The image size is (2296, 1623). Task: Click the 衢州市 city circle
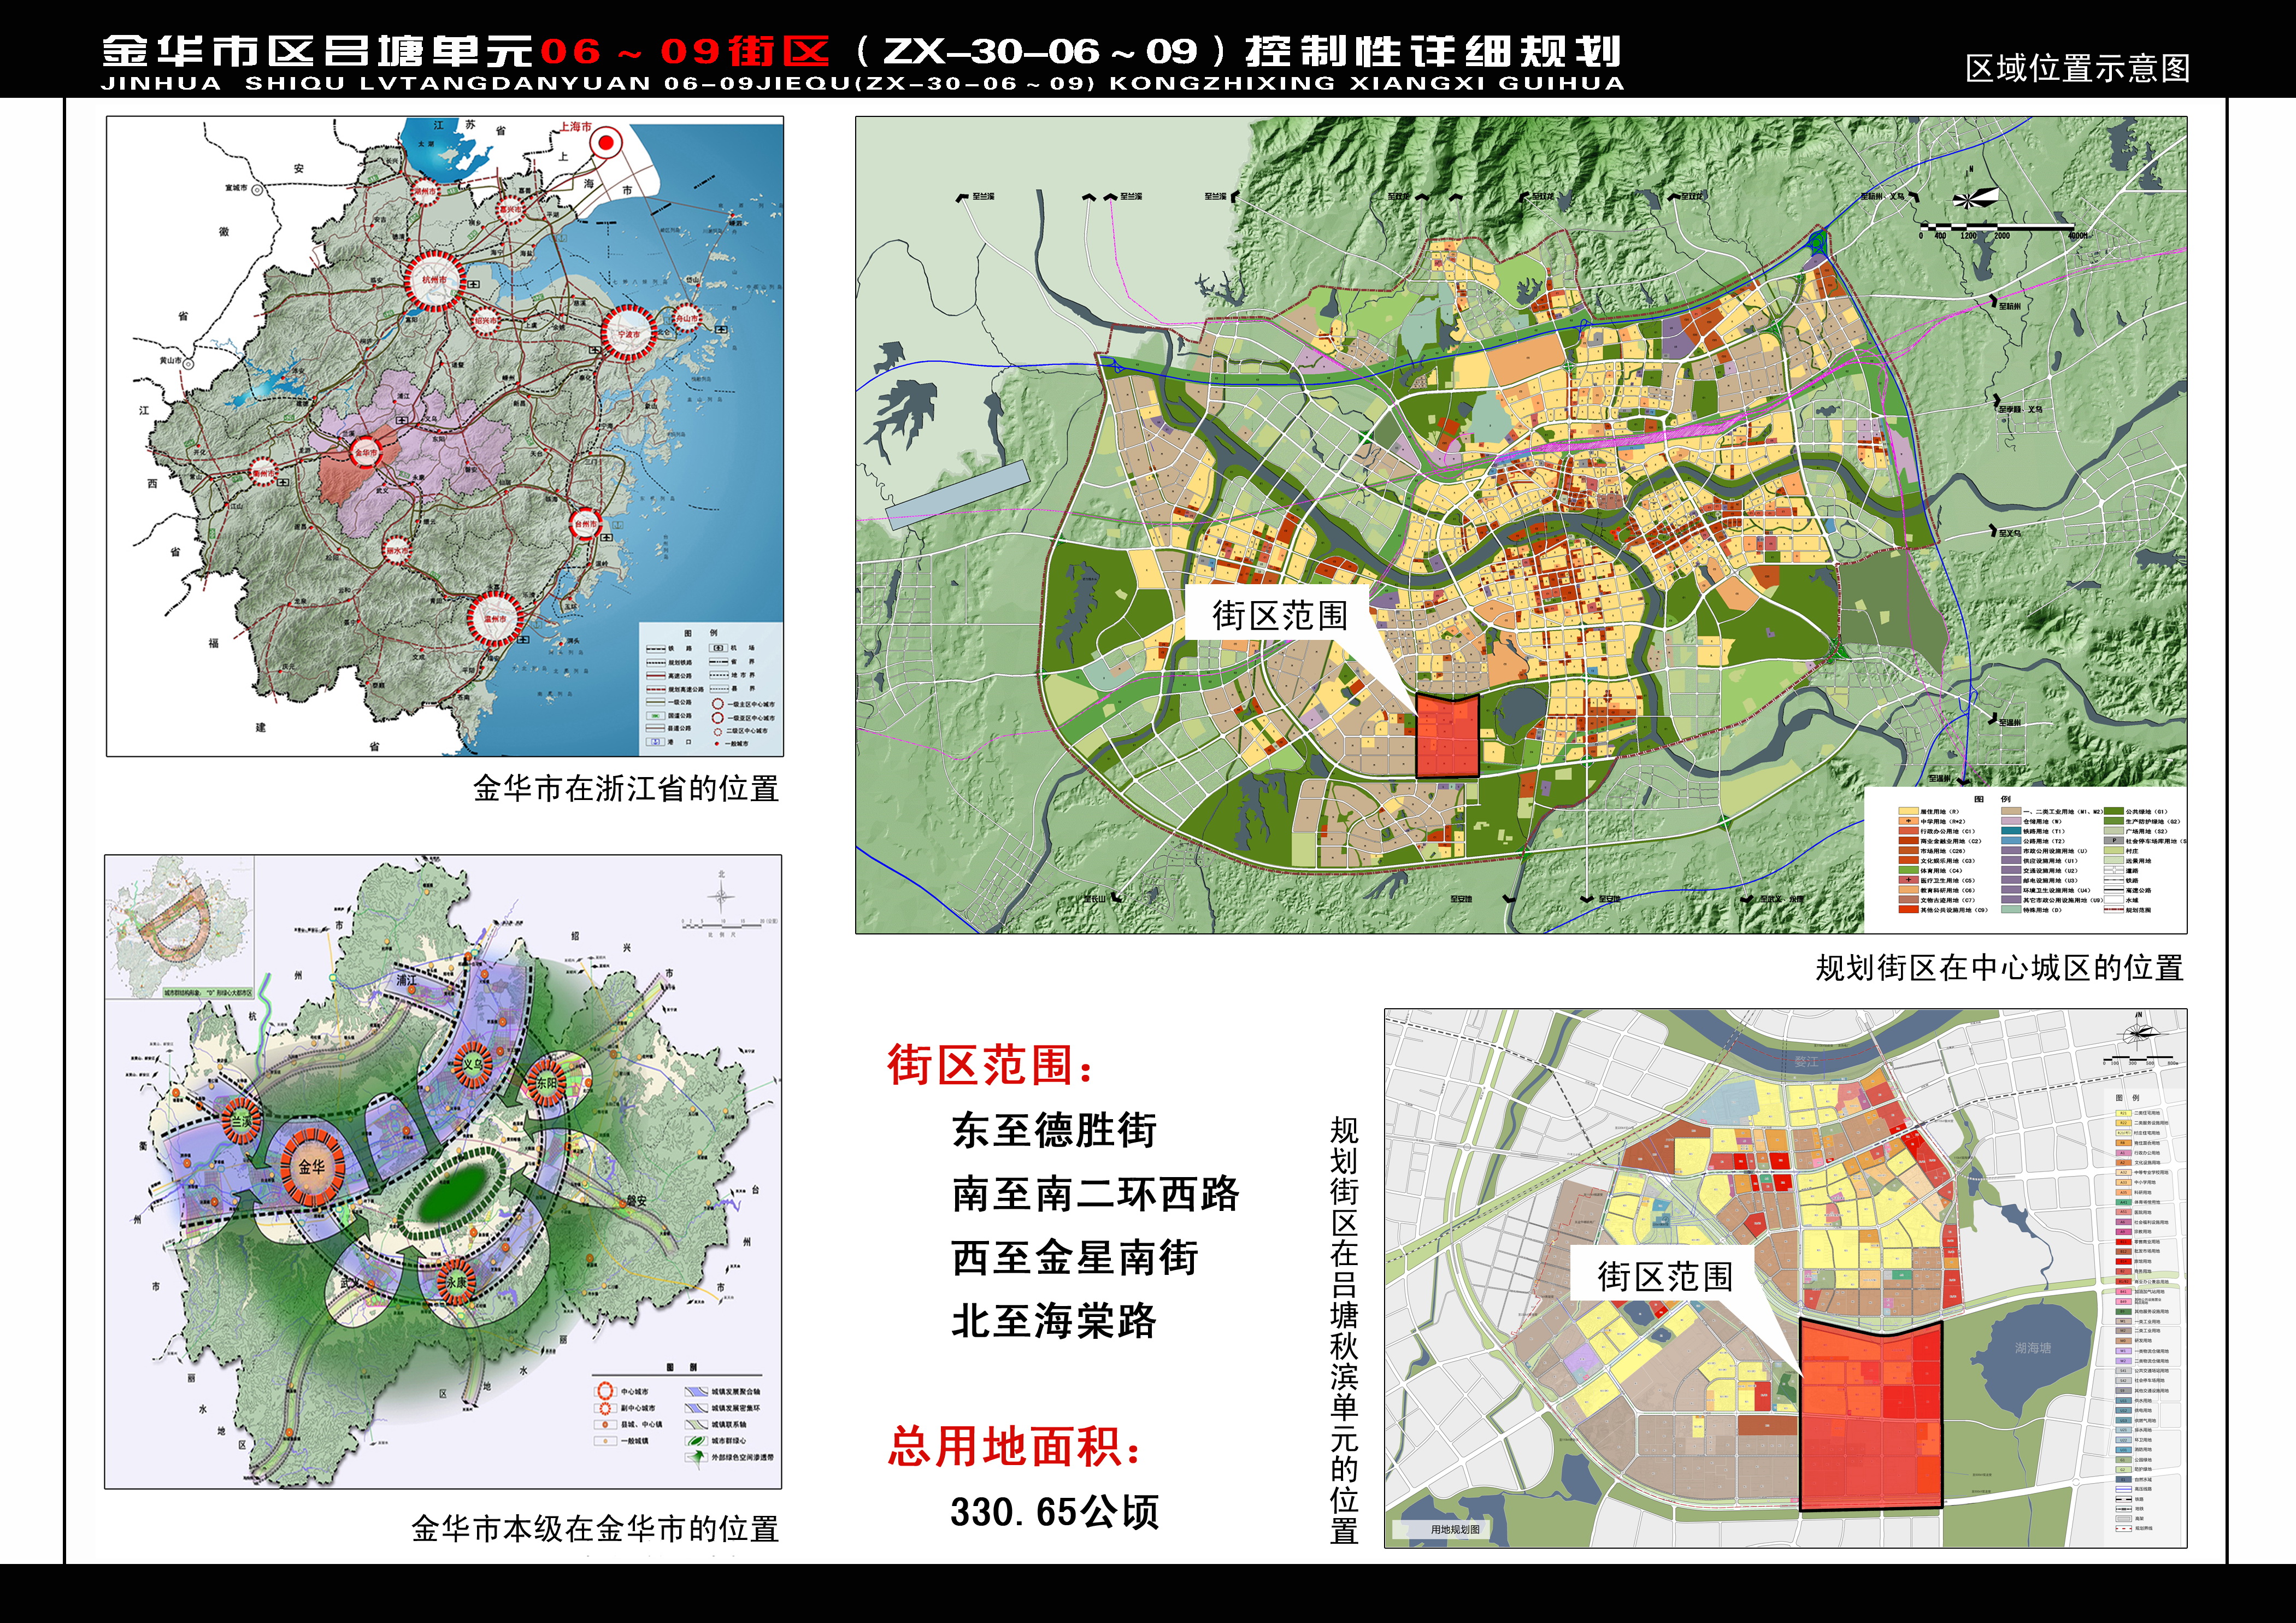[x=263, y=472]
